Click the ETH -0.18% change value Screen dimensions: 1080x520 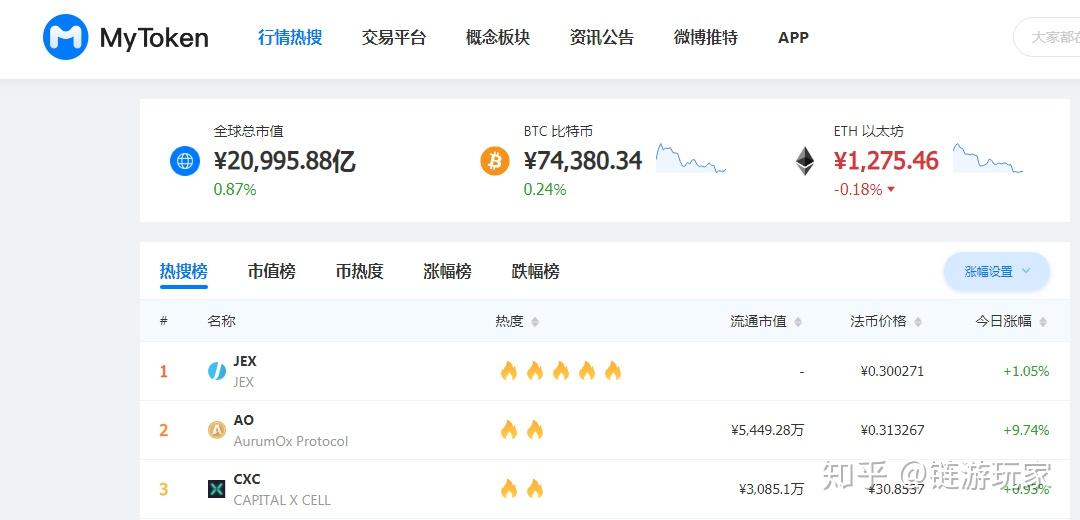click(858, 189)
